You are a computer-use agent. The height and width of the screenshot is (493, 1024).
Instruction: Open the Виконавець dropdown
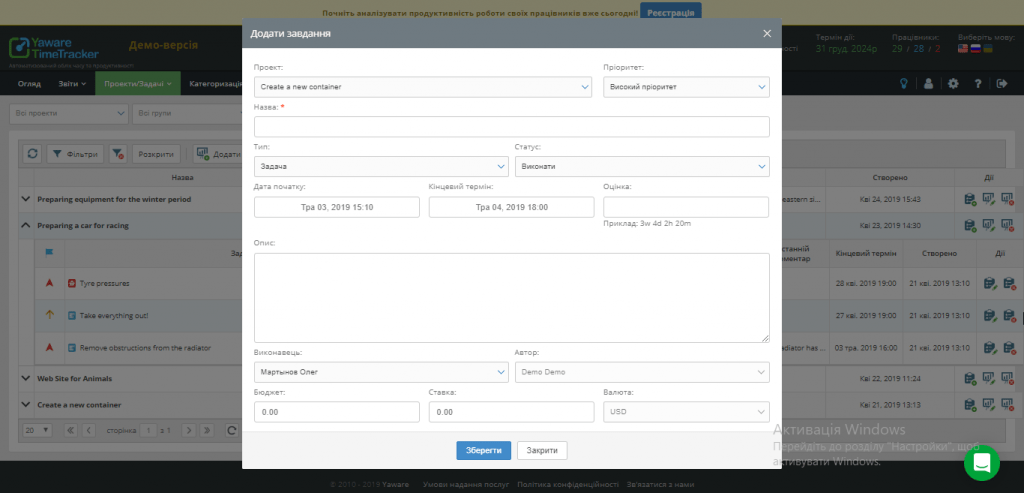point(380,372)
